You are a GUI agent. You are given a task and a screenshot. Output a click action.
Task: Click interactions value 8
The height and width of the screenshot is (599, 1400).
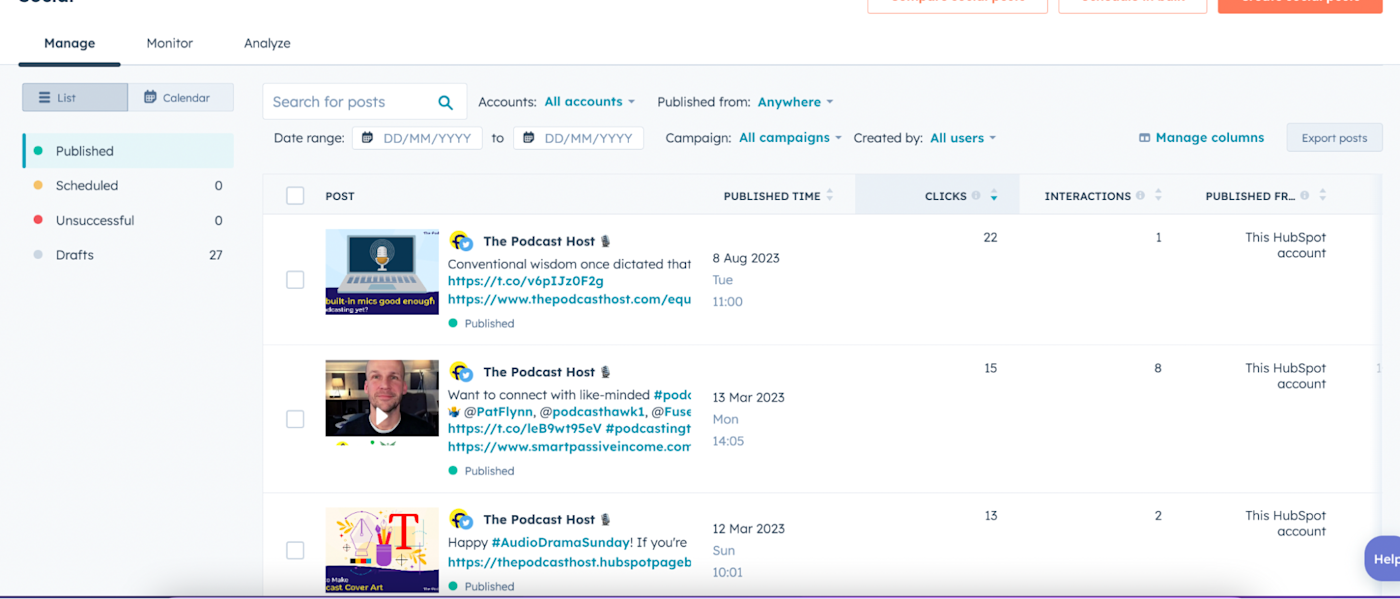click(x=1158, y=368)
